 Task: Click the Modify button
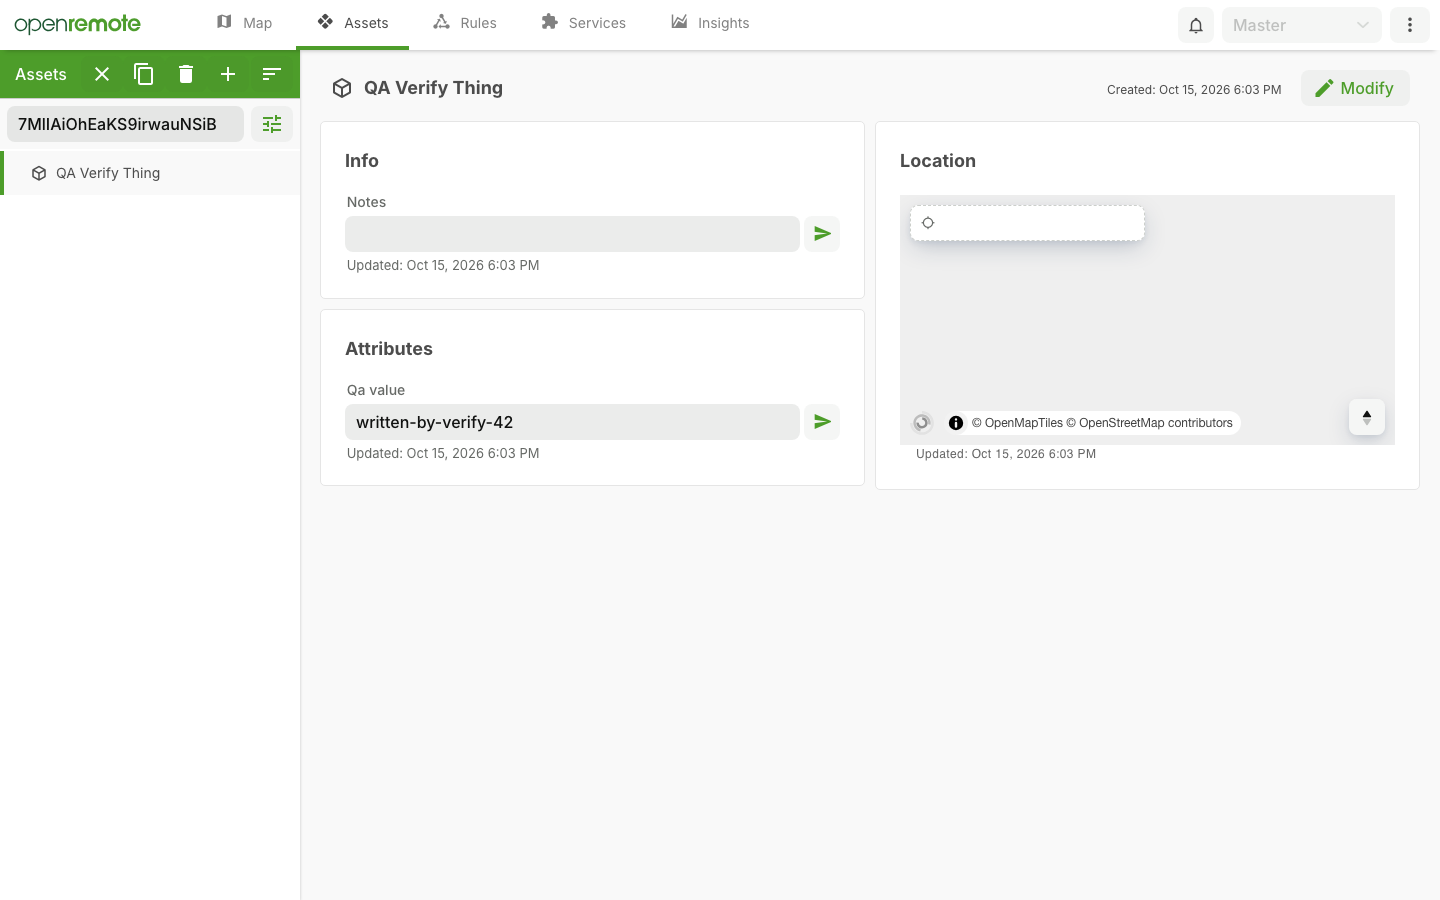[1355, 88]
